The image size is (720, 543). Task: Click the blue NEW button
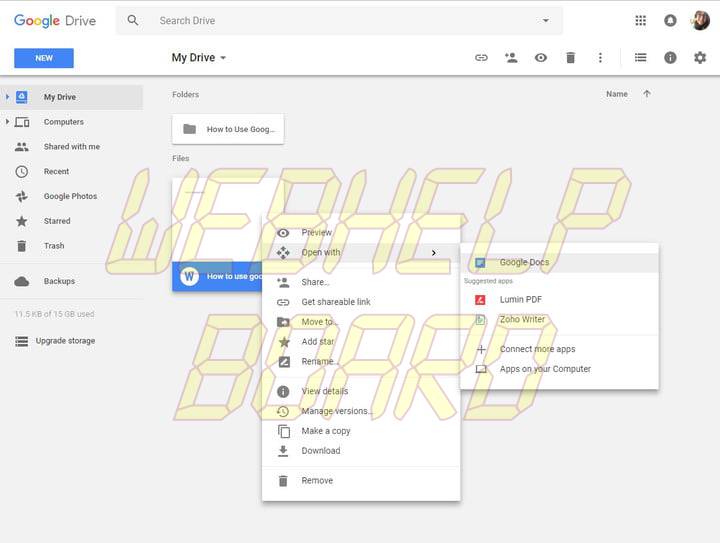pyautogui.click(x=44, y=58)
